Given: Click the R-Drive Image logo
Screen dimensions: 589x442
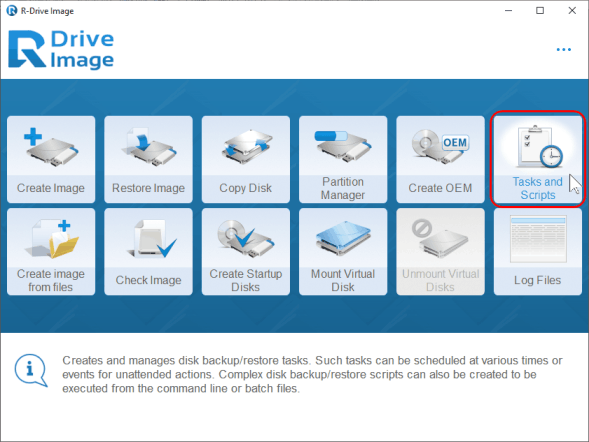Looking at the screenshot, I should [x=61, y=50].
